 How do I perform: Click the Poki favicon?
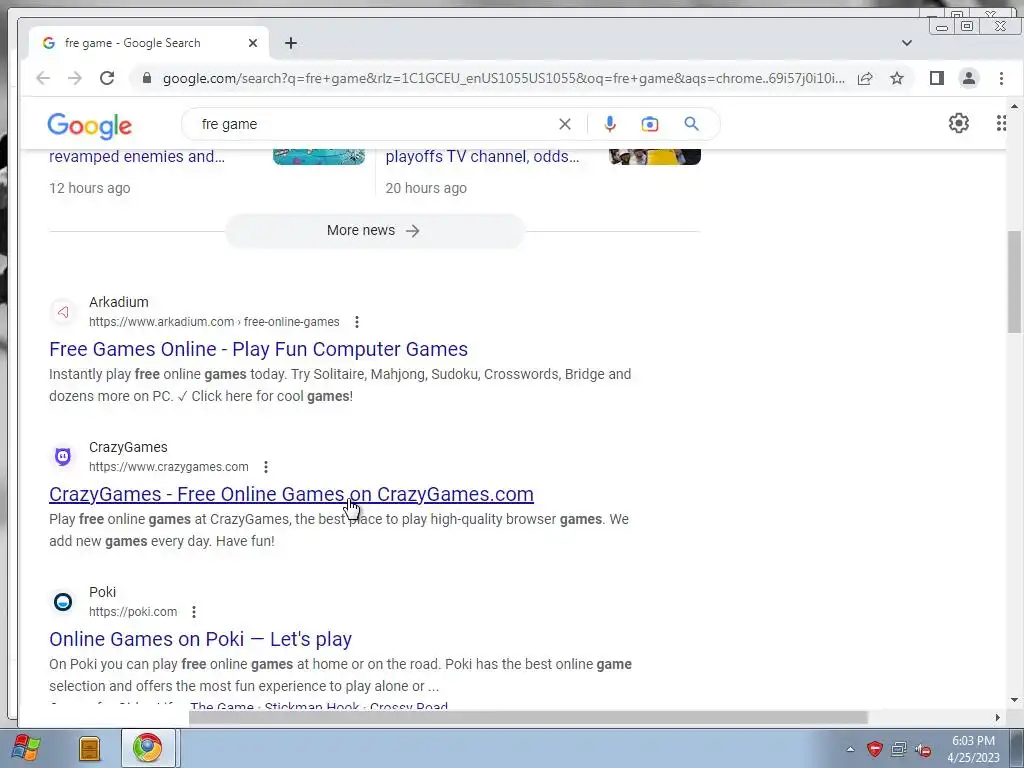(63, 602)
